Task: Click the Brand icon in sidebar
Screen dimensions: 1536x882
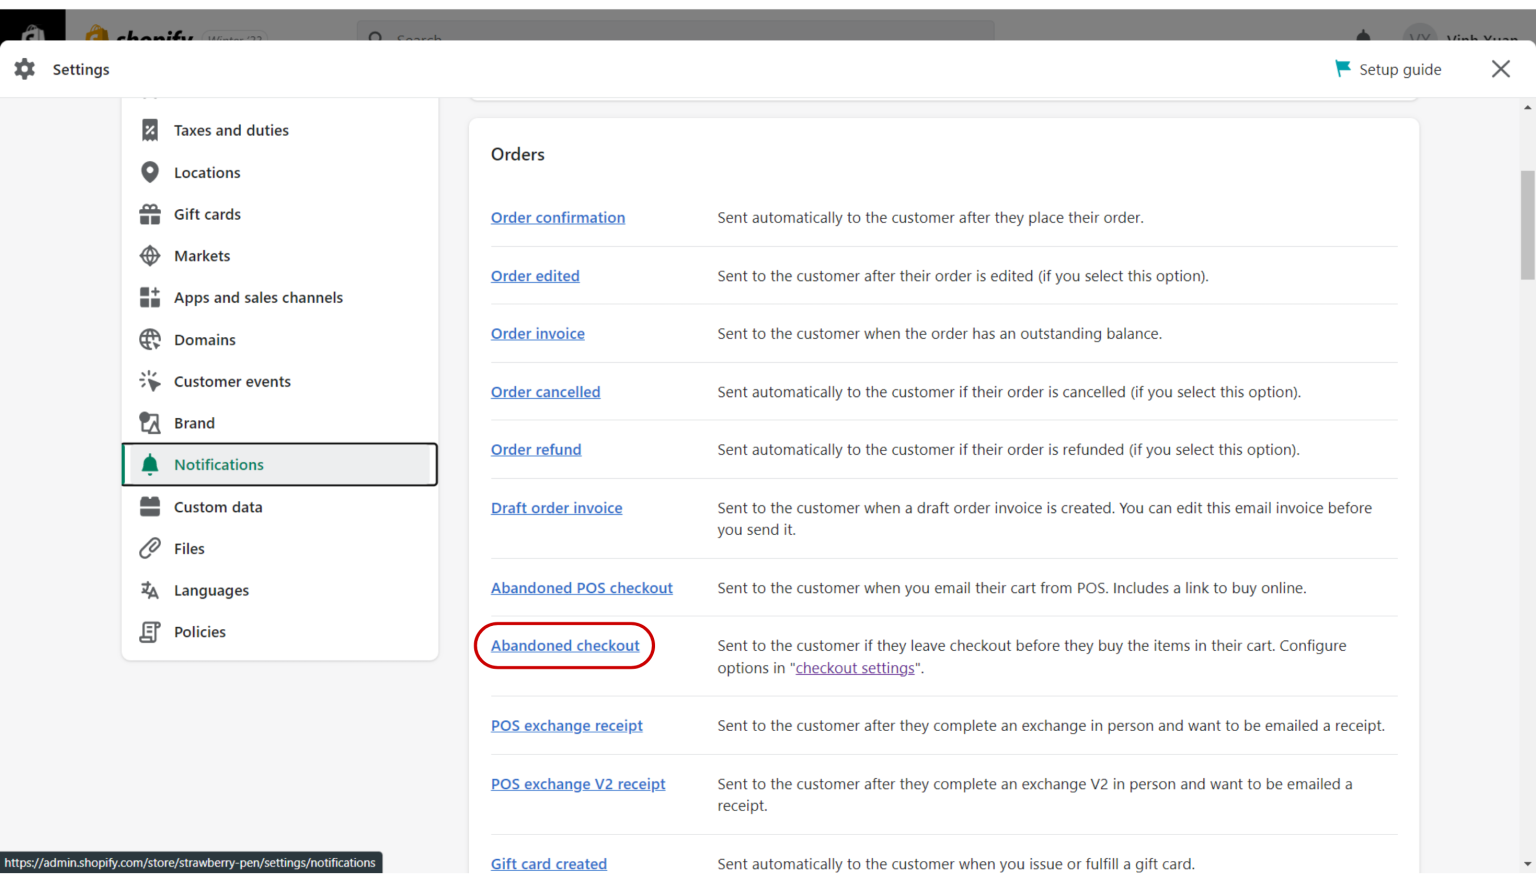Action: (150, 423)
